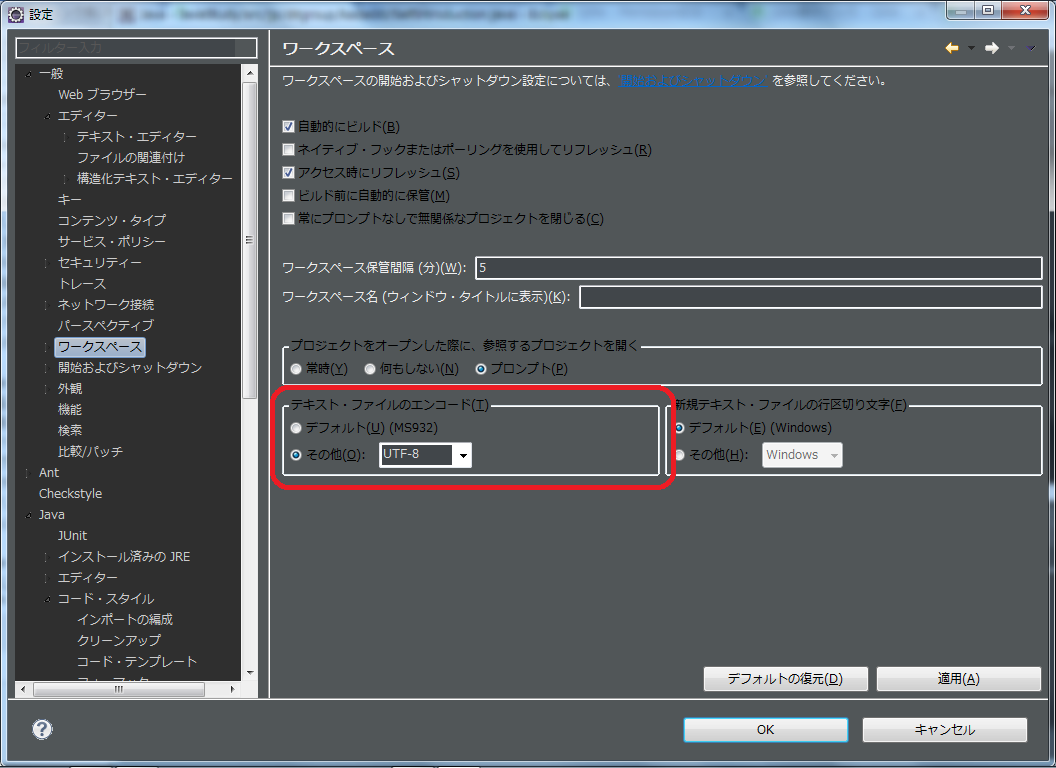Select その他 encoding radio button
Image resolution: width=1056 pixels, height=768 pixels.
click(x=296, y=455)
